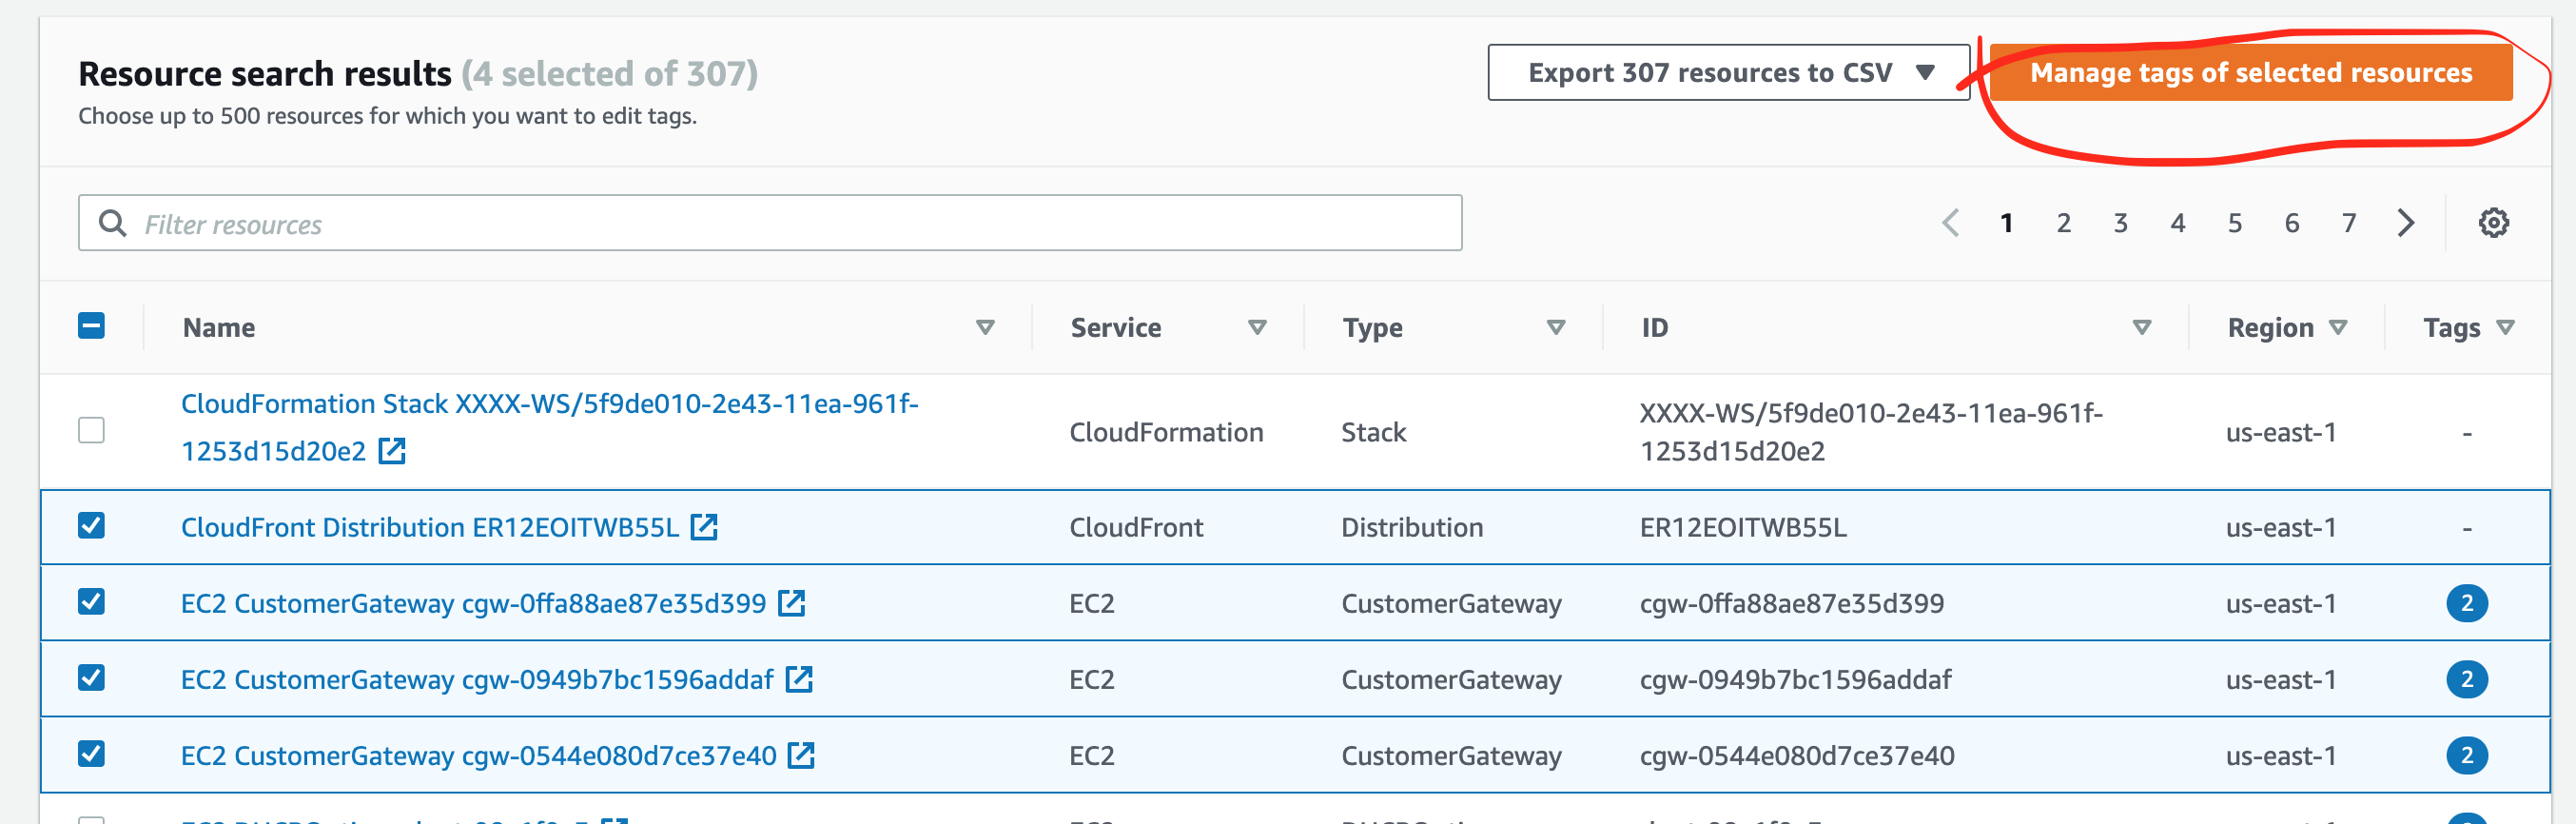Sort by the Name column arrow
This screenshot has width=2576, height=824.
[x=985, y=327]
